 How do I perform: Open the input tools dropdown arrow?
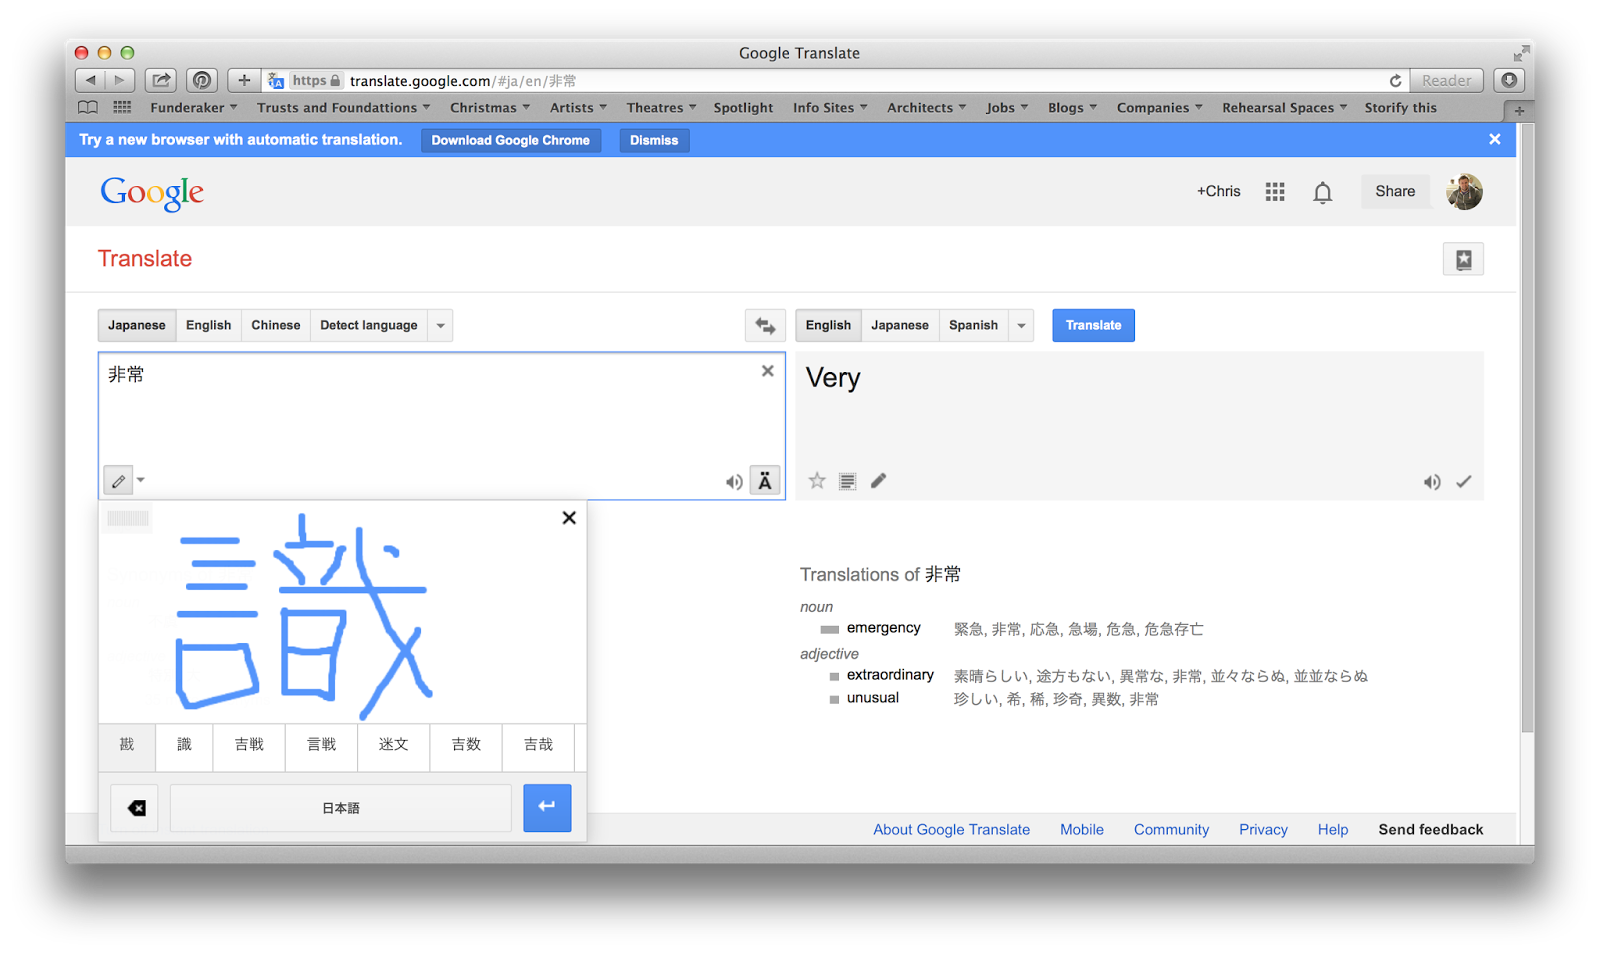[141, 481]
